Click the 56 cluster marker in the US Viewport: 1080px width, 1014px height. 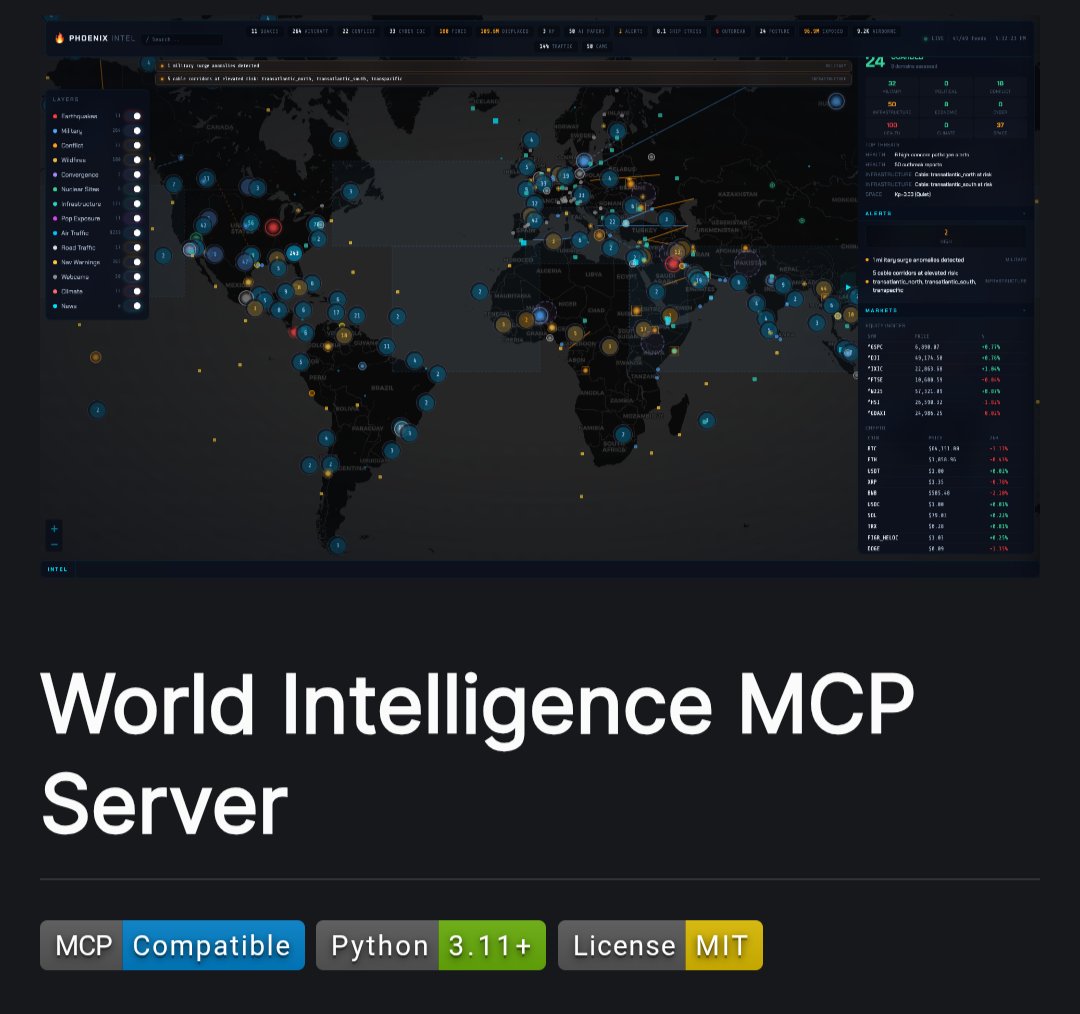pyautogui.click(x=251, y=223)
